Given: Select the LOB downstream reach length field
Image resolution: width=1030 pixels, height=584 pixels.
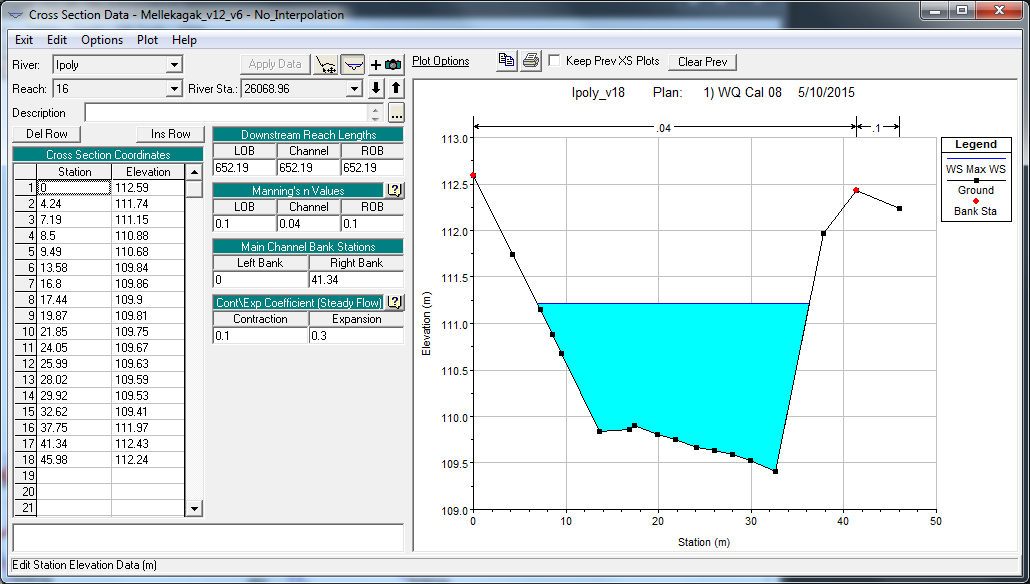Looking at the screenshot, I should (x=244, y=168).
